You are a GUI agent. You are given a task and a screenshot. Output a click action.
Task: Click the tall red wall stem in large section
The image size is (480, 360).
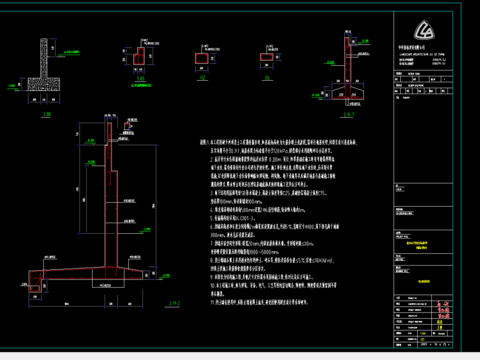click(110, 195)
